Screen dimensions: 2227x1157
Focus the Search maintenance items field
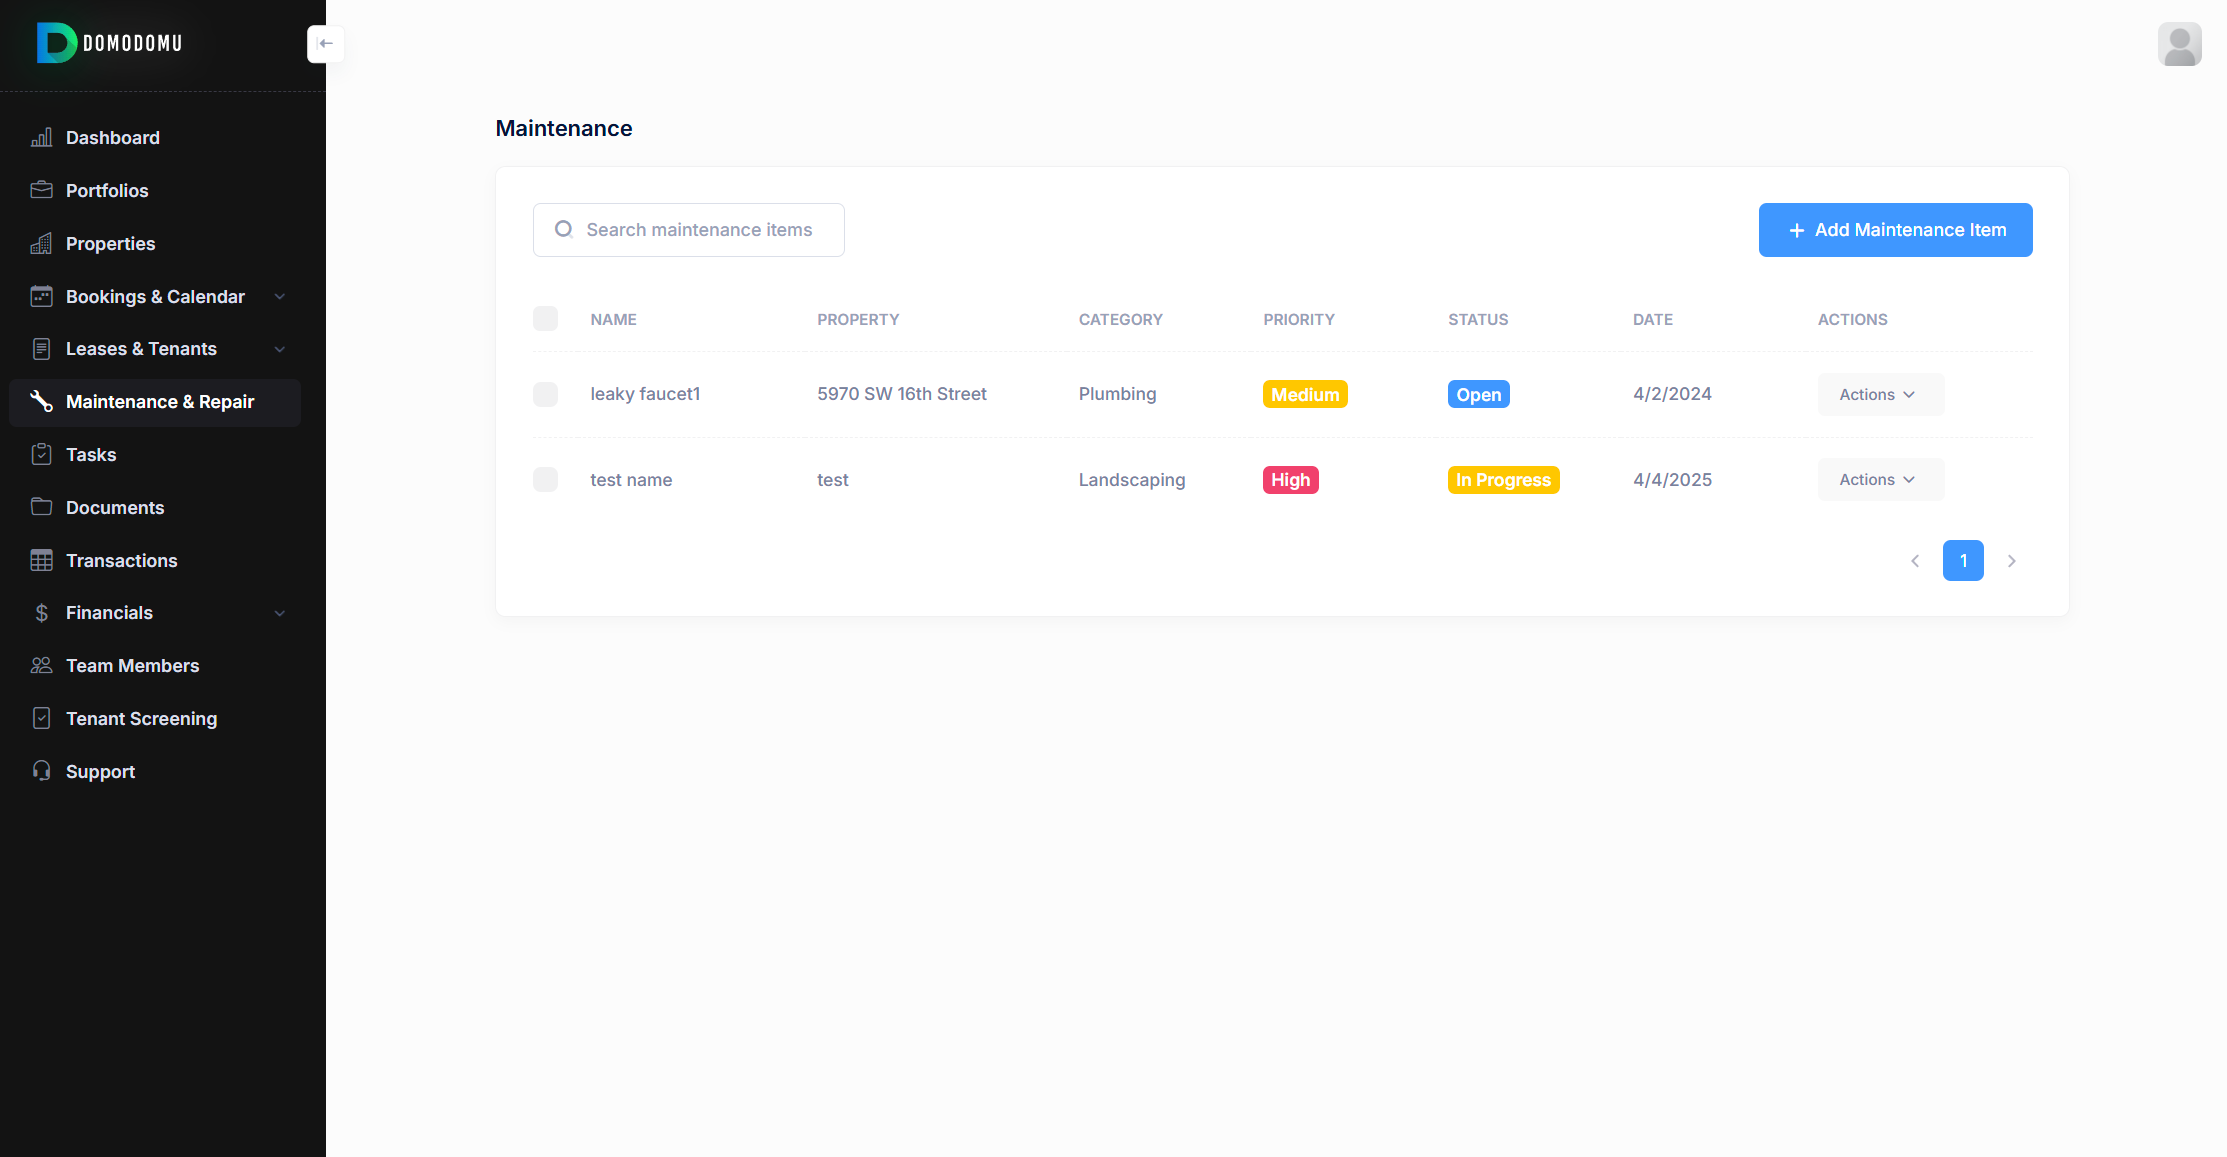(x=700, y=230)
